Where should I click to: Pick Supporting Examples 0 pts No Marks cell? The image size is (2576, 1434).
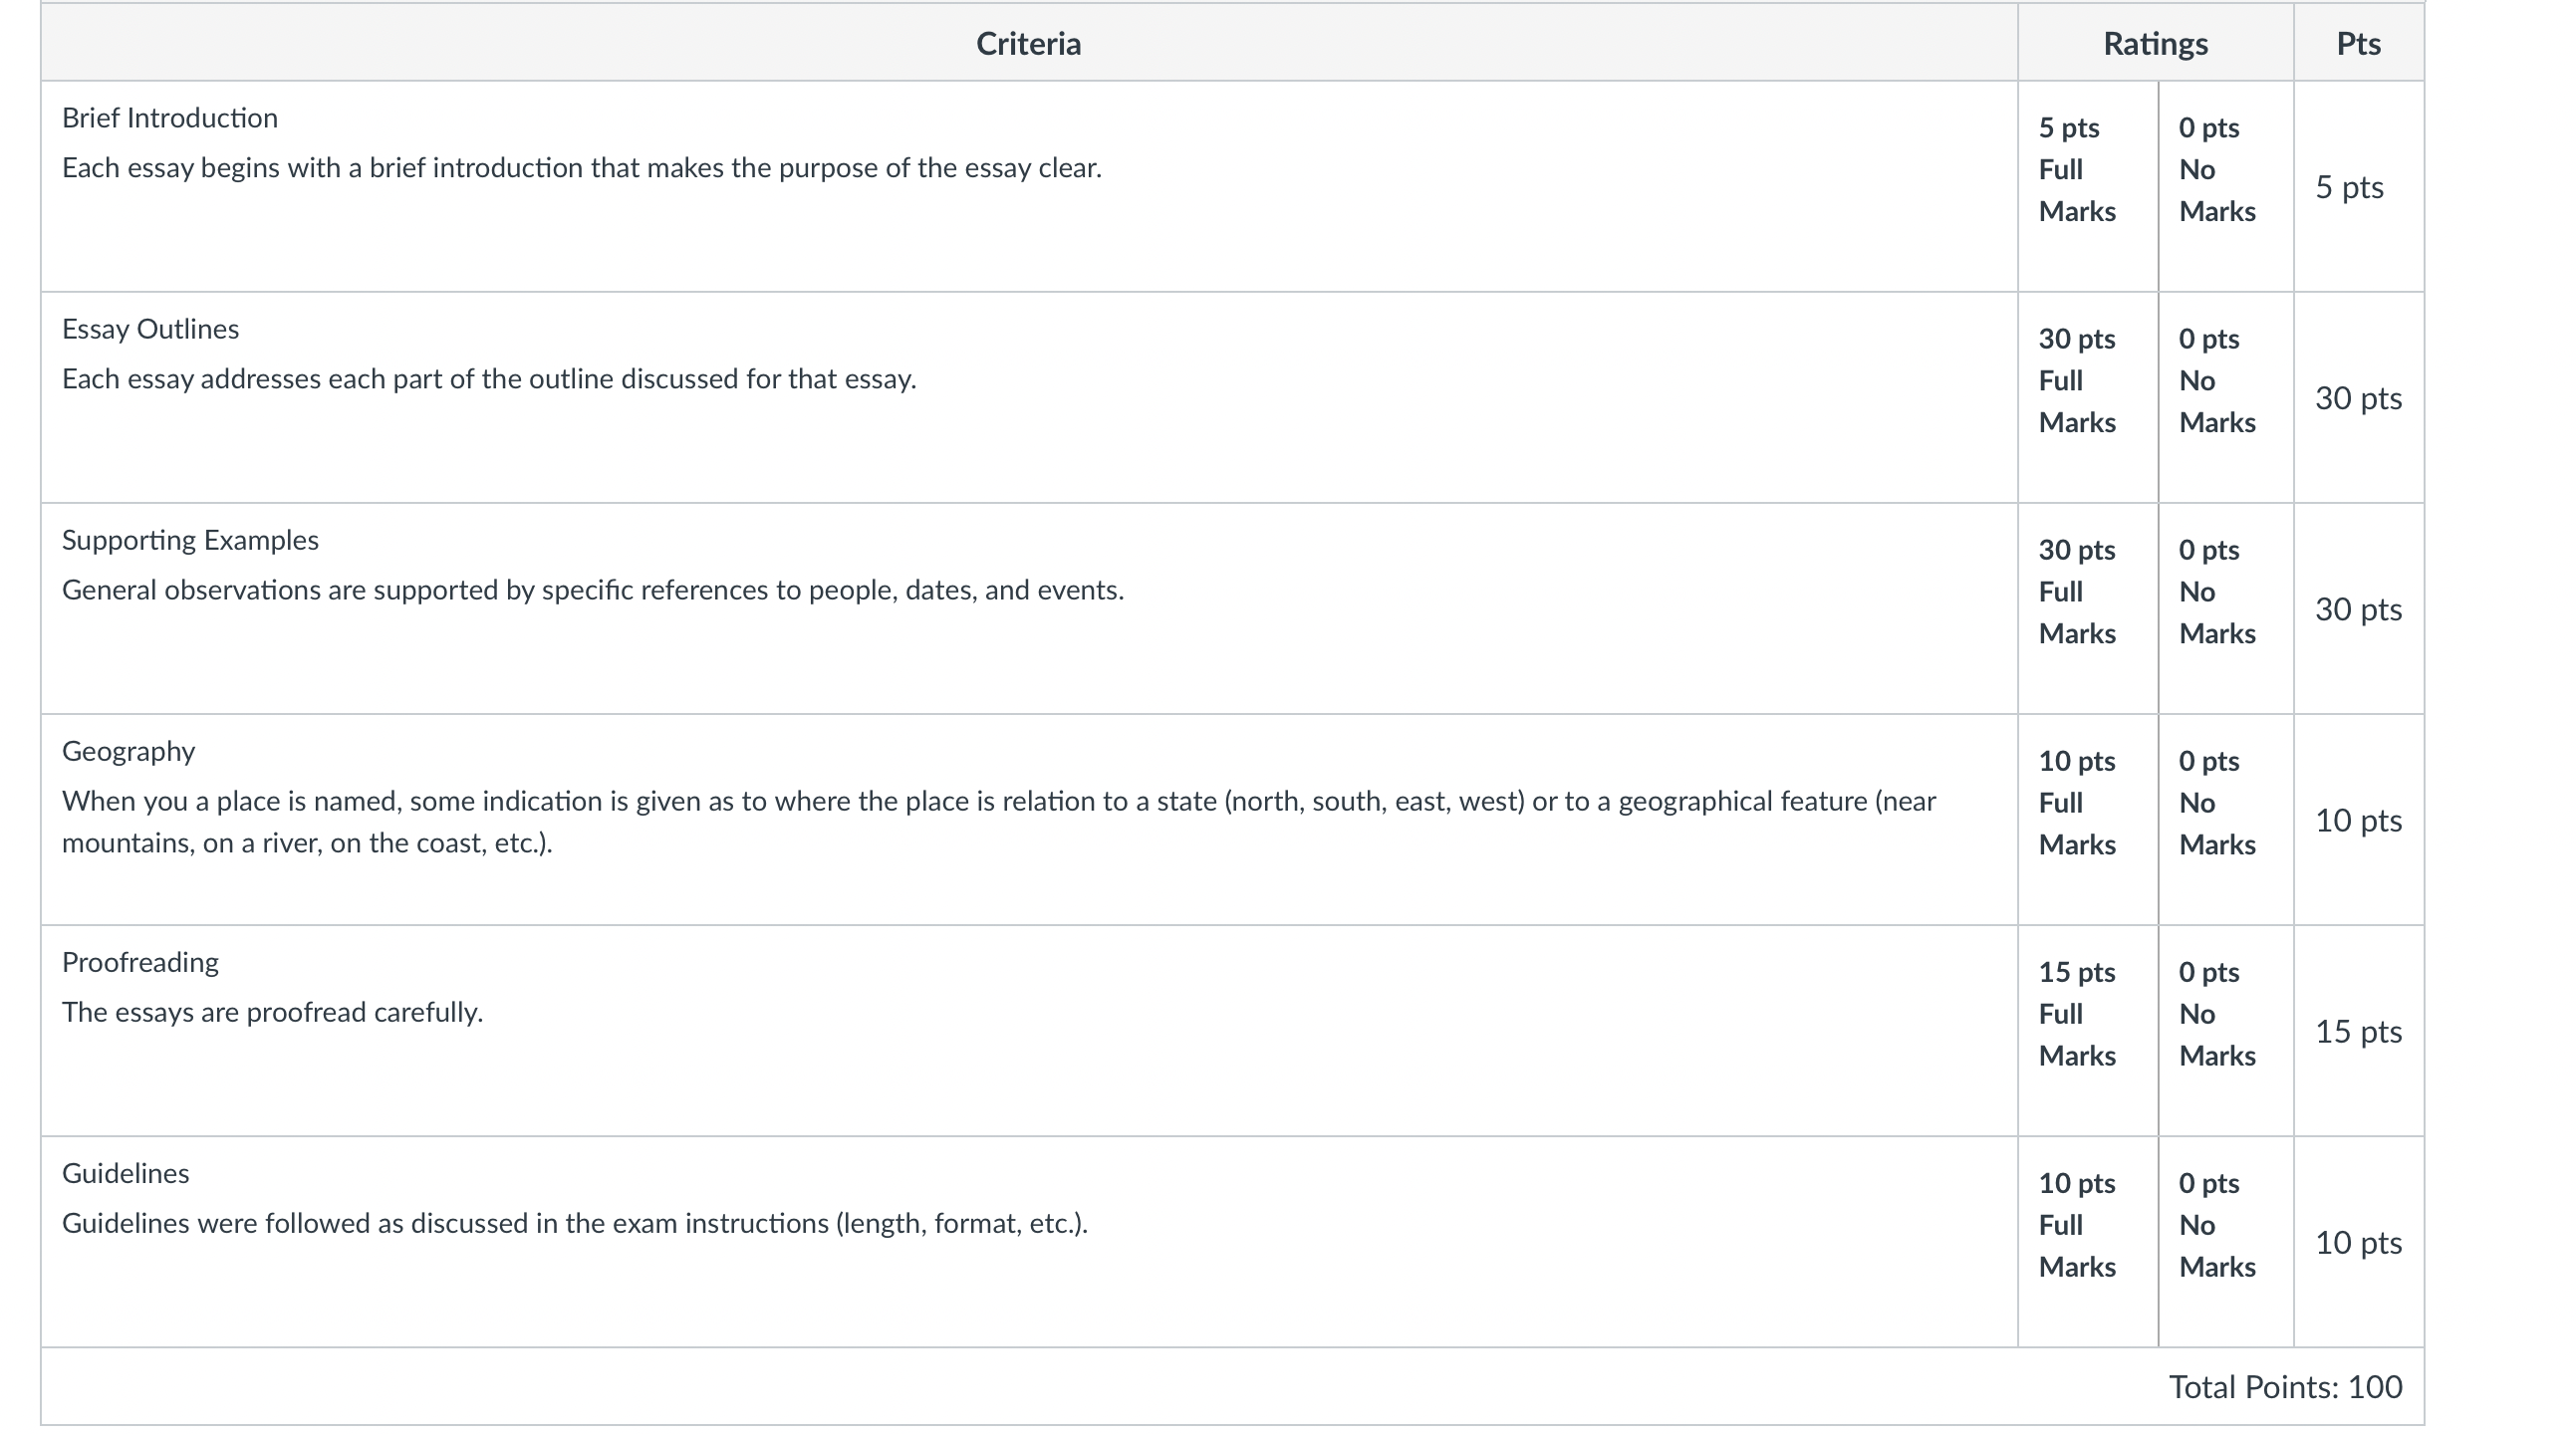(x=2226, y=609)
